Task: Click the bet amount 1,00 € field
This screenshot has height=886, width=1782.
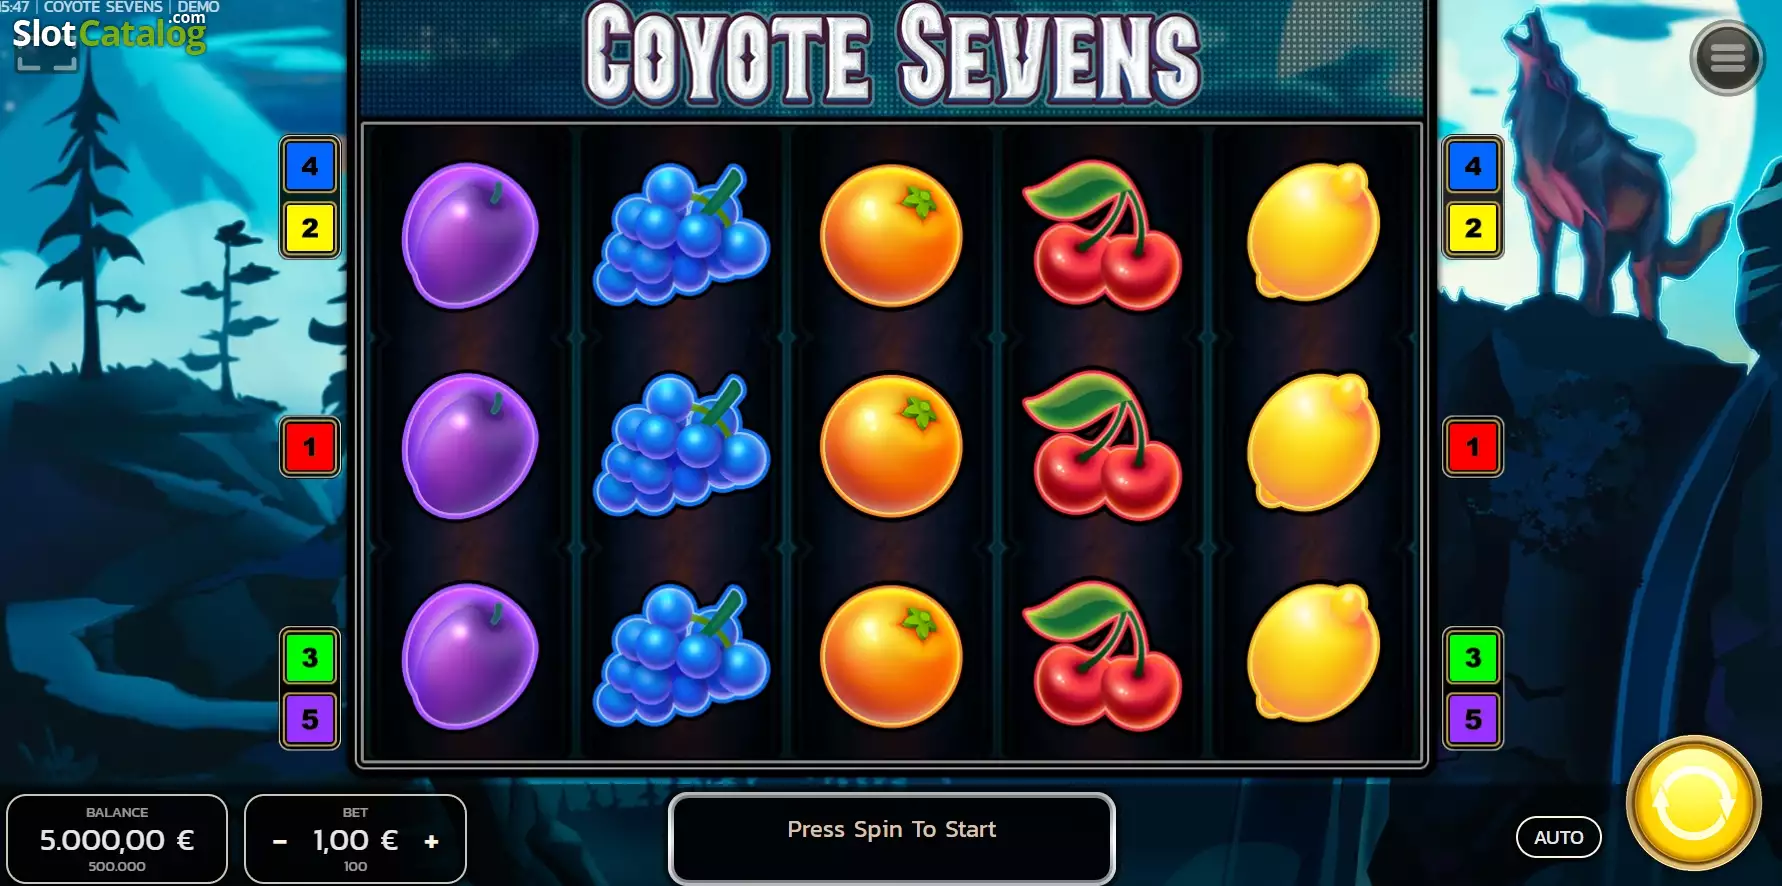Action: pyautogui.click(x=355, y=840)
